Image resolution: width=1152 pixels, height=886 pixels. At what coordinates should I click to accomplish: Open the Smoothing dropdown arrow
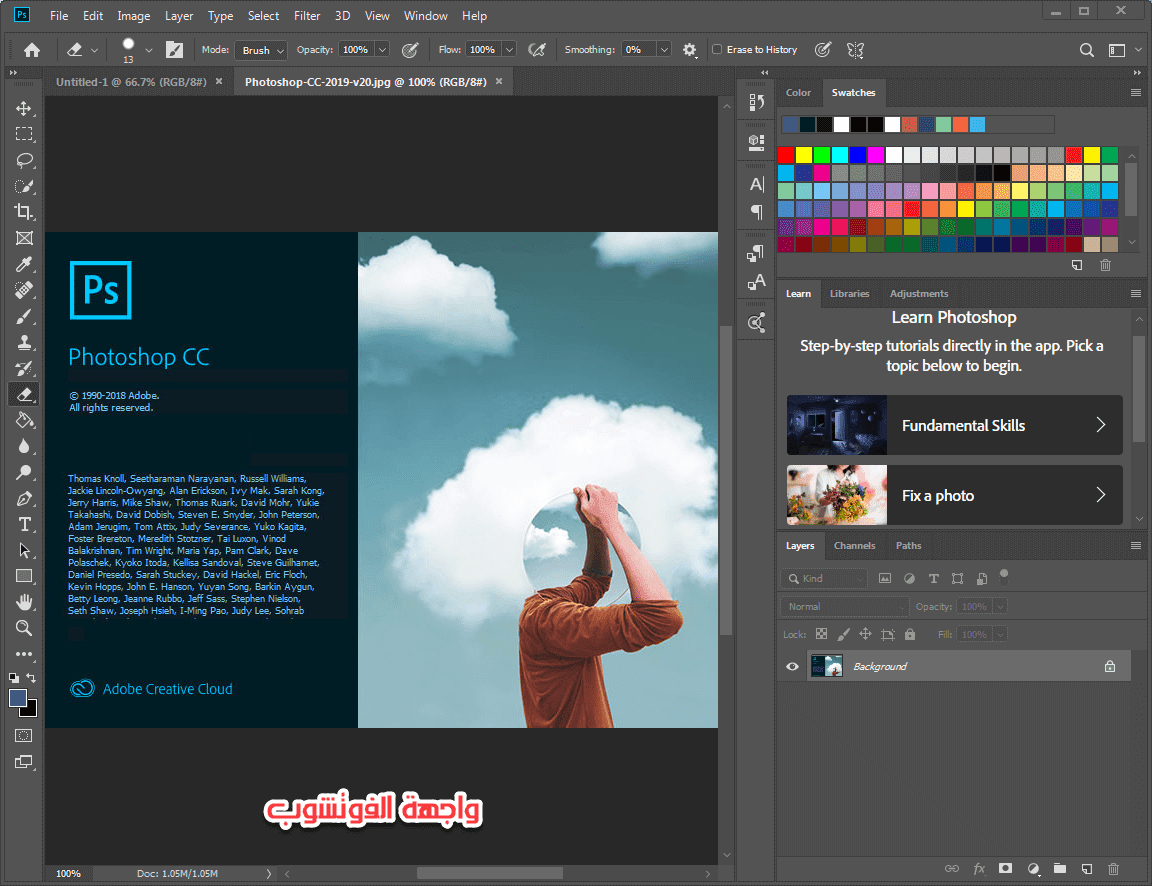point(663,49)
